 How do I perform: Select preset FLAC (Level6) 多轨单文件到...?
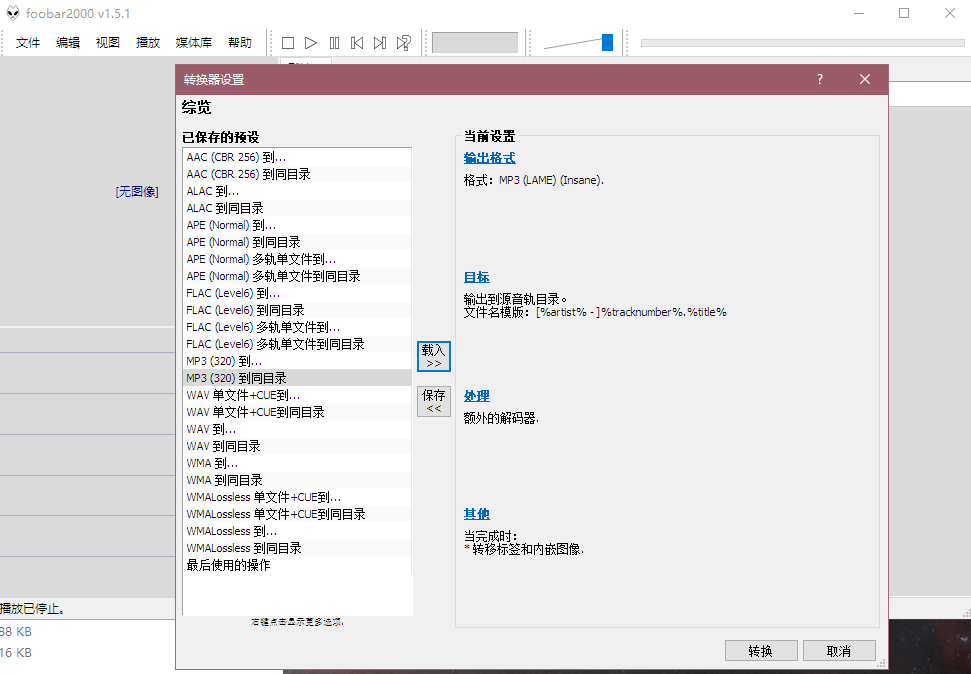point(297,327)
